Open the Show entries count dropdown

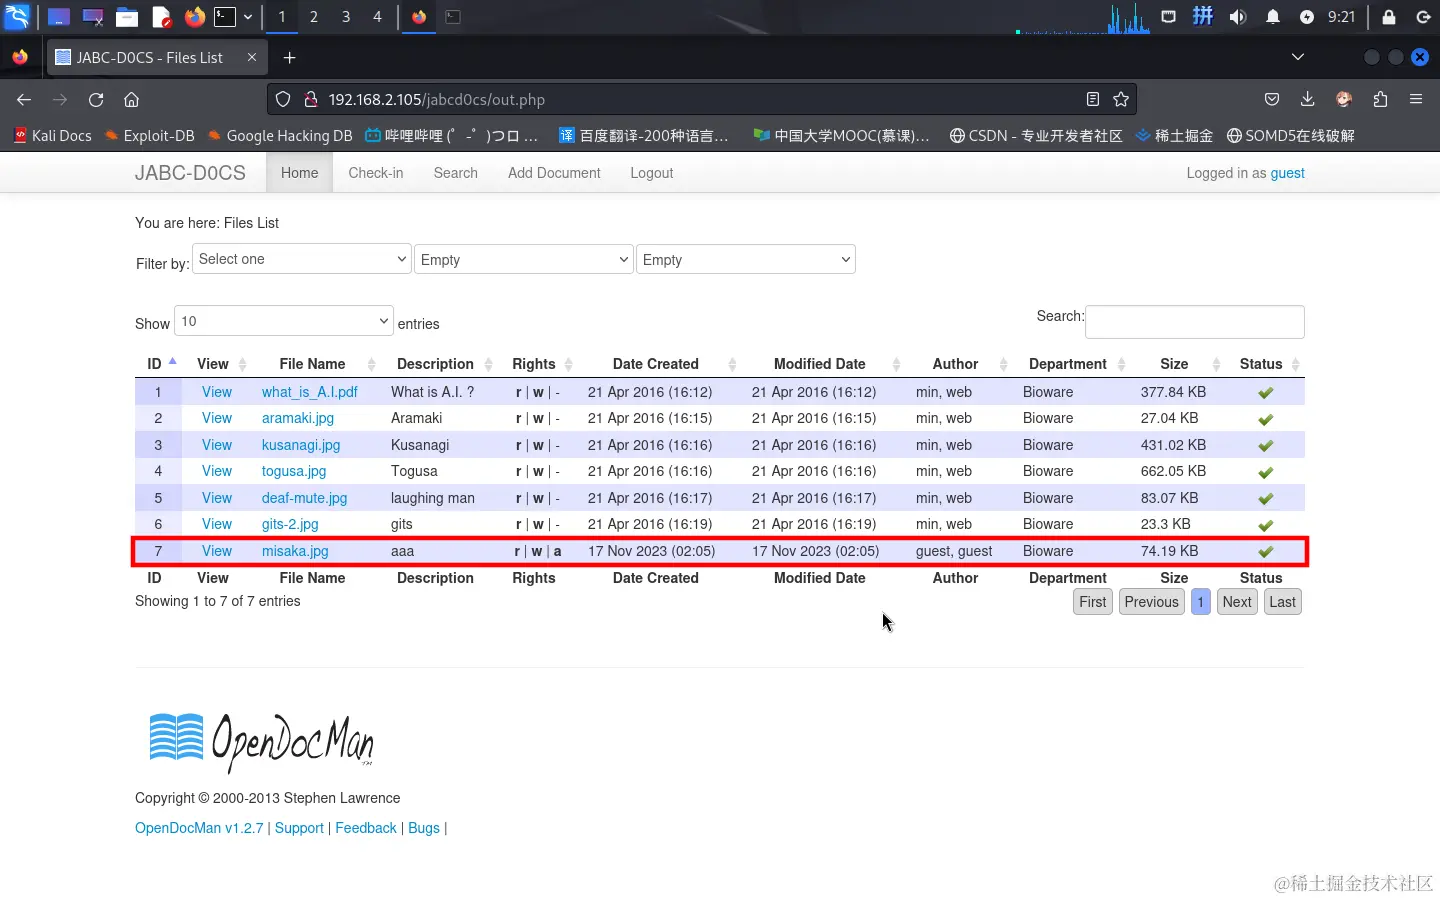click(284, 322)
